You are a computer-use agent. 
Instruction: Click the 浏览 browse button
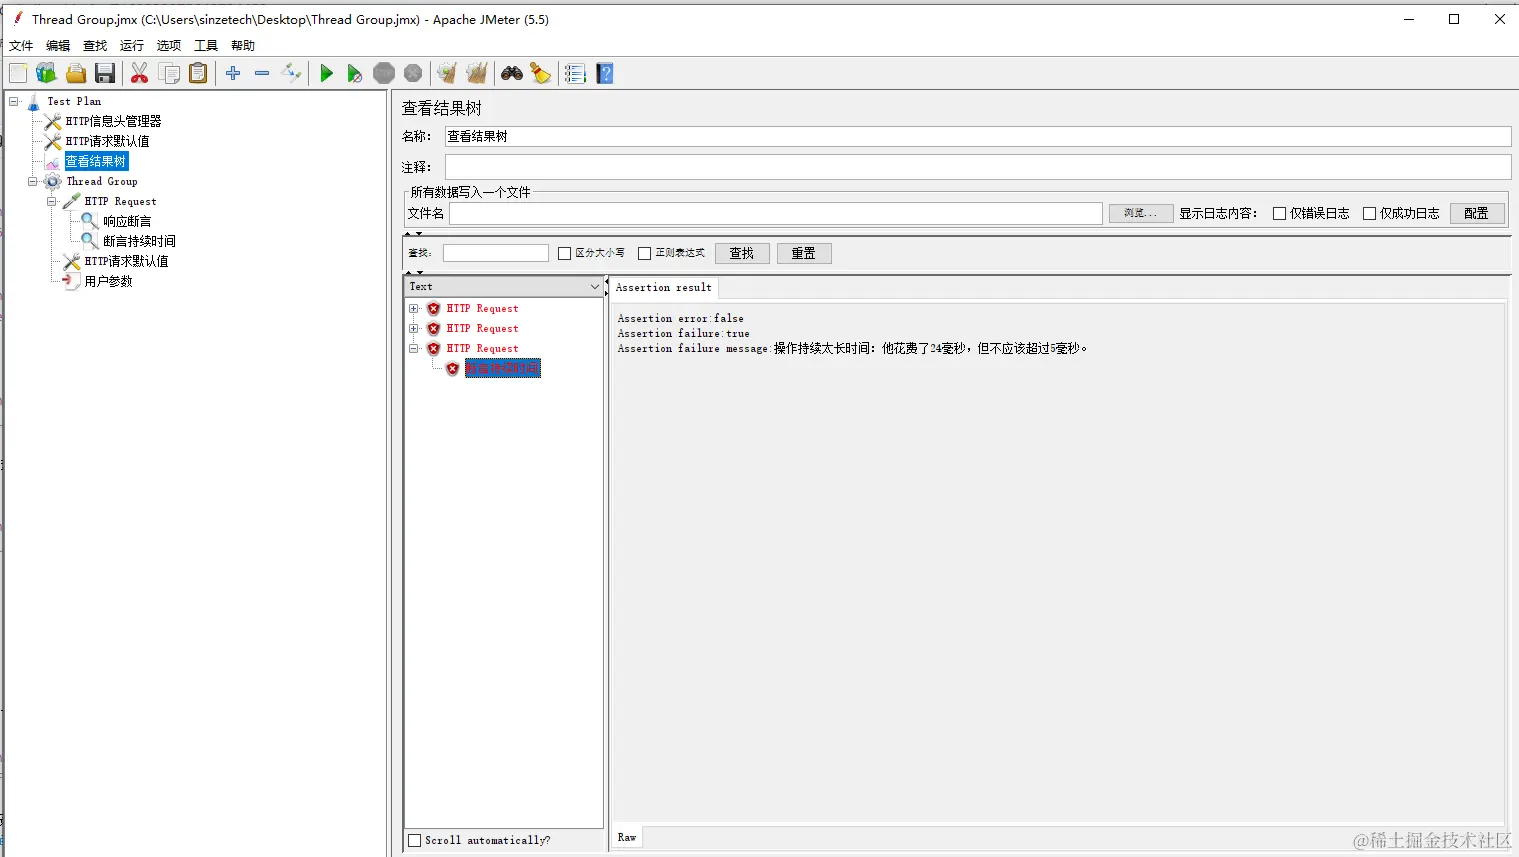click(x=1141, y=213)
